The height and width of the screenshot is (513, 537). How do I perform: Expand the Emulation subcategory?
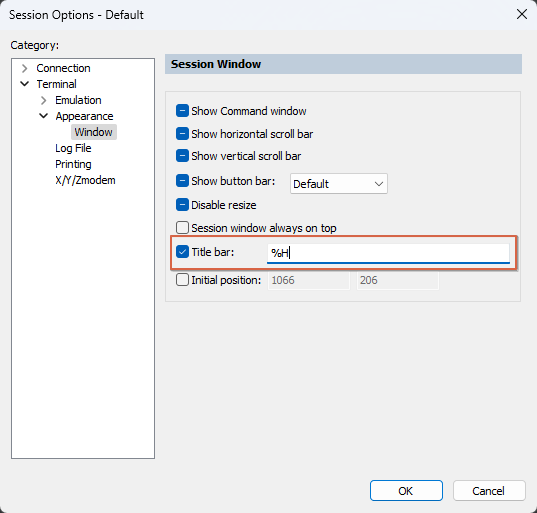click(x=43, y=100)
